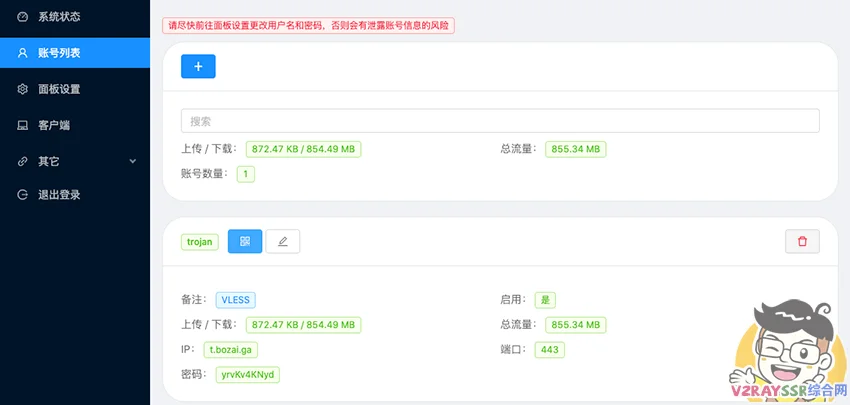Click account card 总流量 855.34 MB tag

tap(576, 325)
